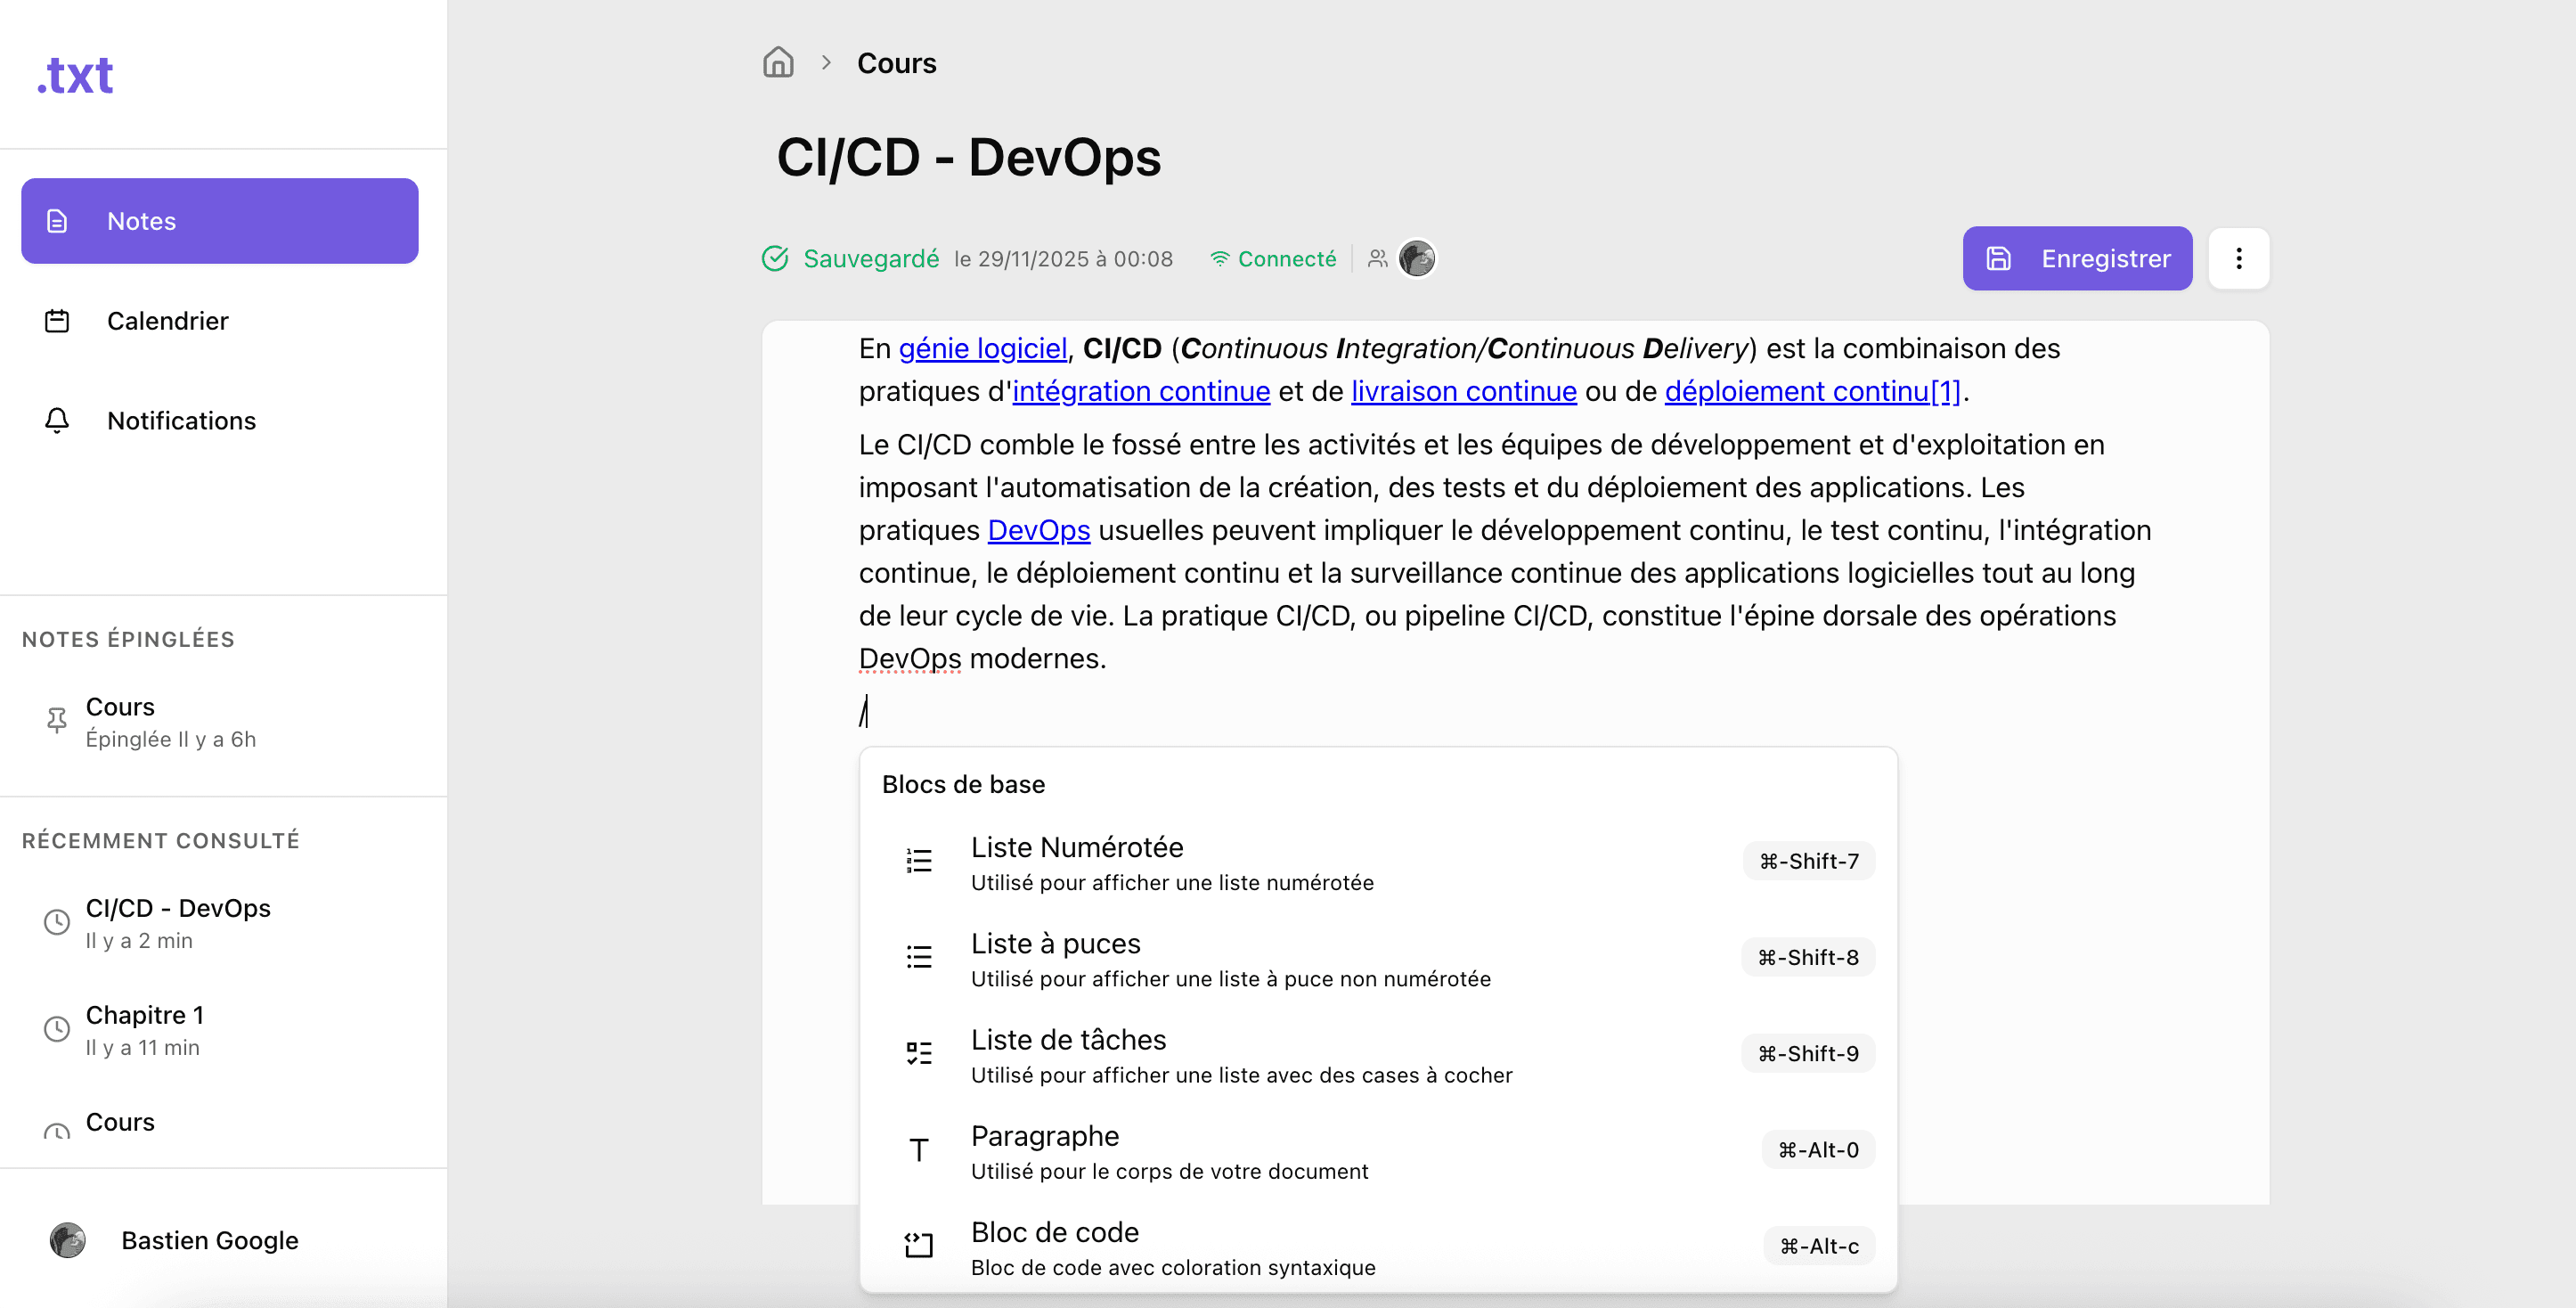Click the Bastien Google profile entry
Image resolution: width=2576 pixels, height=1308 pixels.
click(x=209, y=1240)
